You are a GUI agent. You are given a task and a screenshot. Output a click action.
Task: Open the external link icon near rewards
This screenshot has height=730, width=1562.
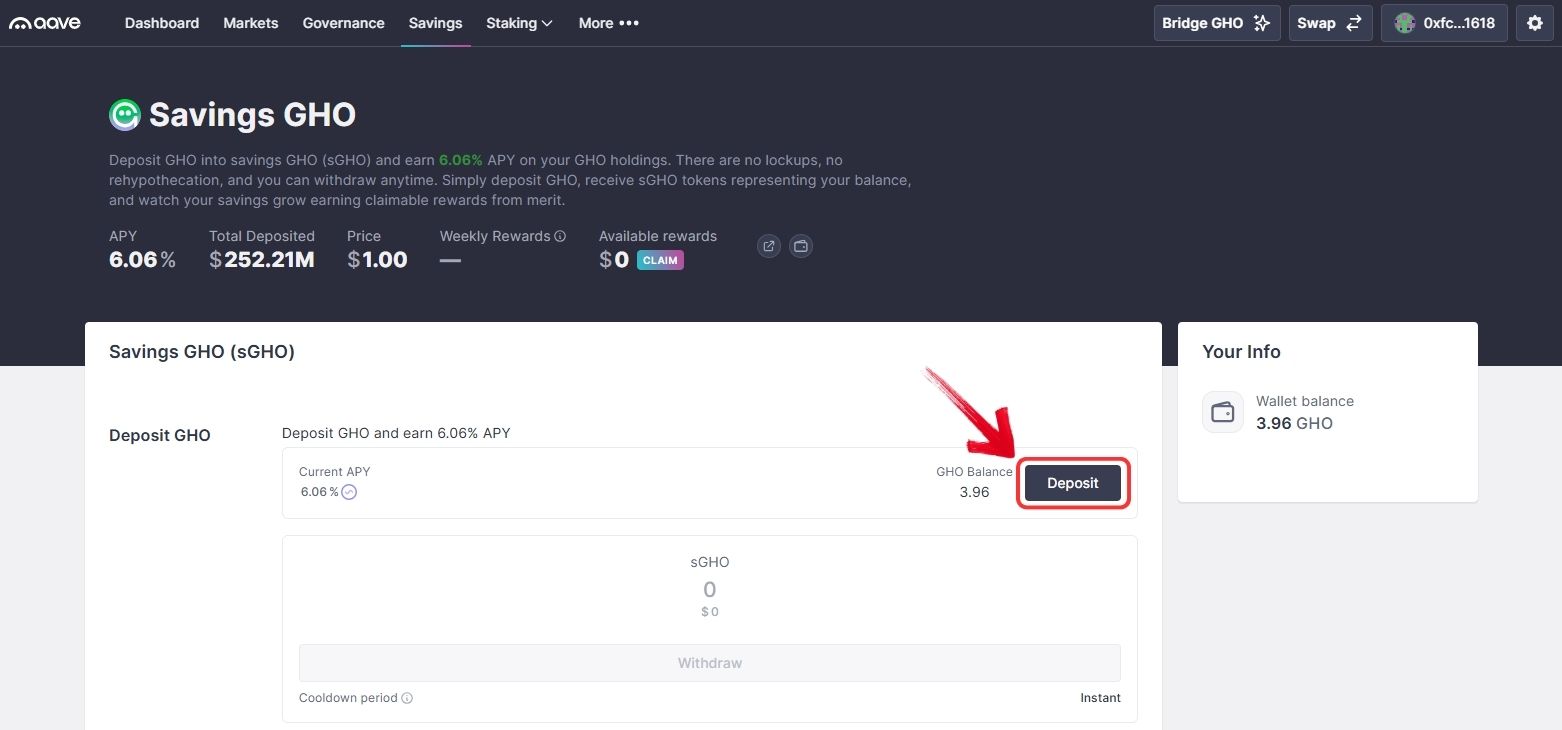pyautogui.click(x=768, y=246)
